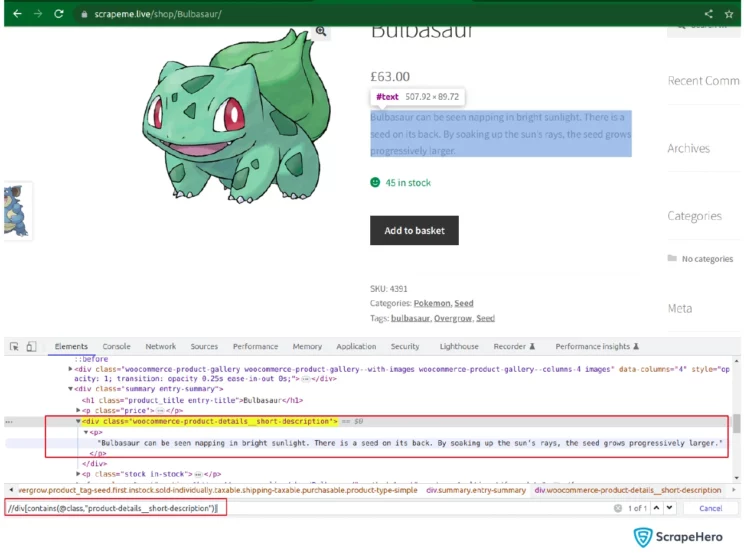
Task: Click the address bar URL
Action: coord(158,14)
